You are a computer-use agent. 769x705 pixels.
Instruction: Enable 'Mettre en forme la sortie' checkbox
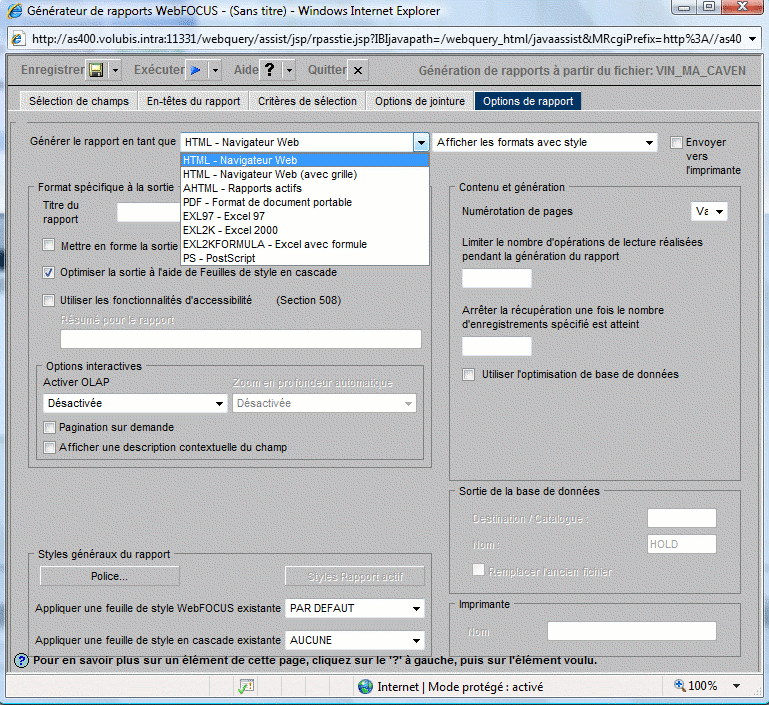point(49,244)
